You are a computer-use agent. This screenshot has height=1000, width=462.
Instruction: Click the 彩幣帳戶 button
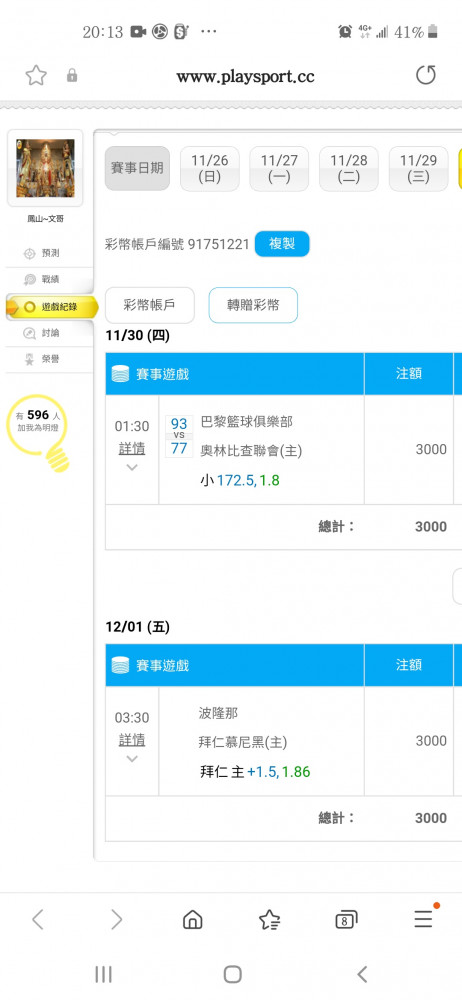click(149, 305)
